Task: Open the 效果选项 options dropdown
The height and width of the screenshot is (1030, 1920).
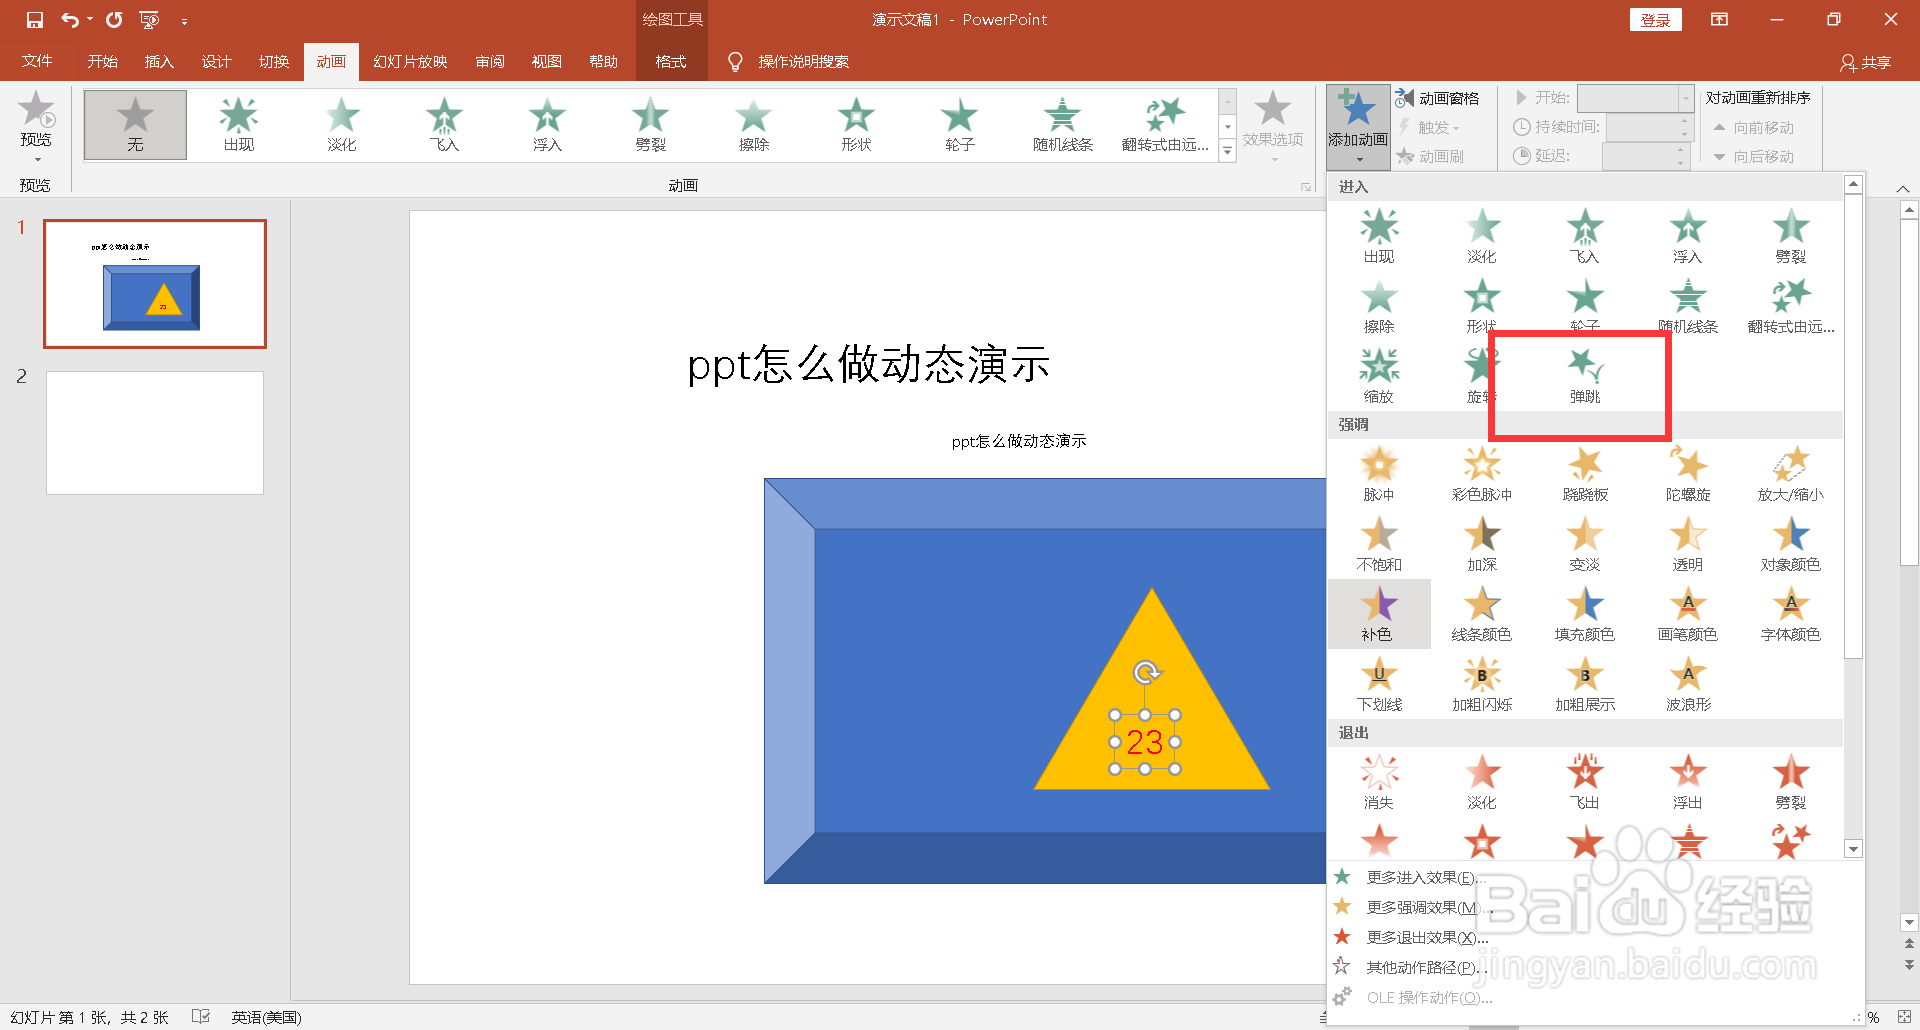Action: point(1272,125)
